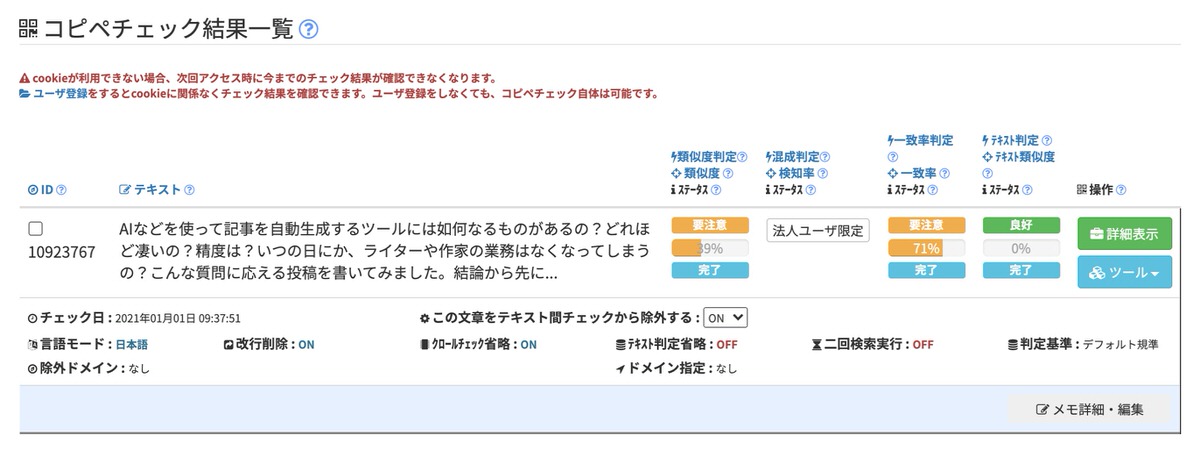Screen dimensions: 1200x450
Task: Click the 法人ユーザ限定 button
Action: [x=818, y=230]
